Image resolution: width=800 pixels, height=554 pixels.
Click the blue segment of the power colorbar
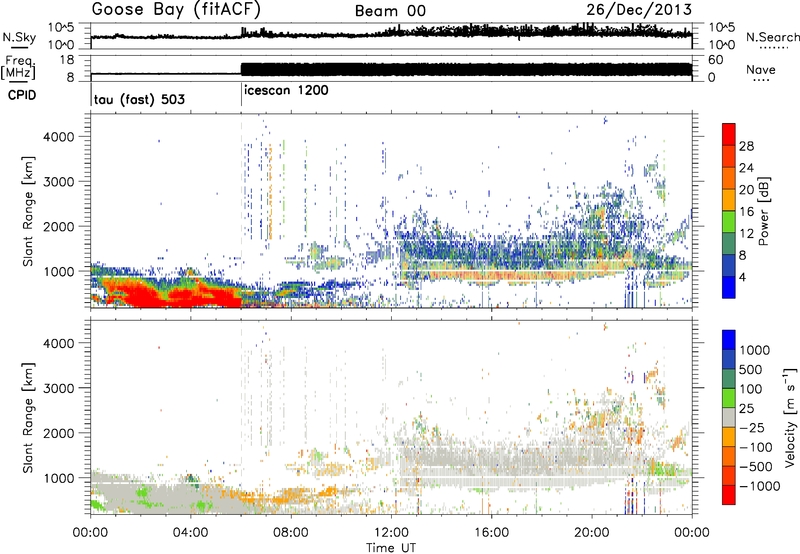[729, 287]
